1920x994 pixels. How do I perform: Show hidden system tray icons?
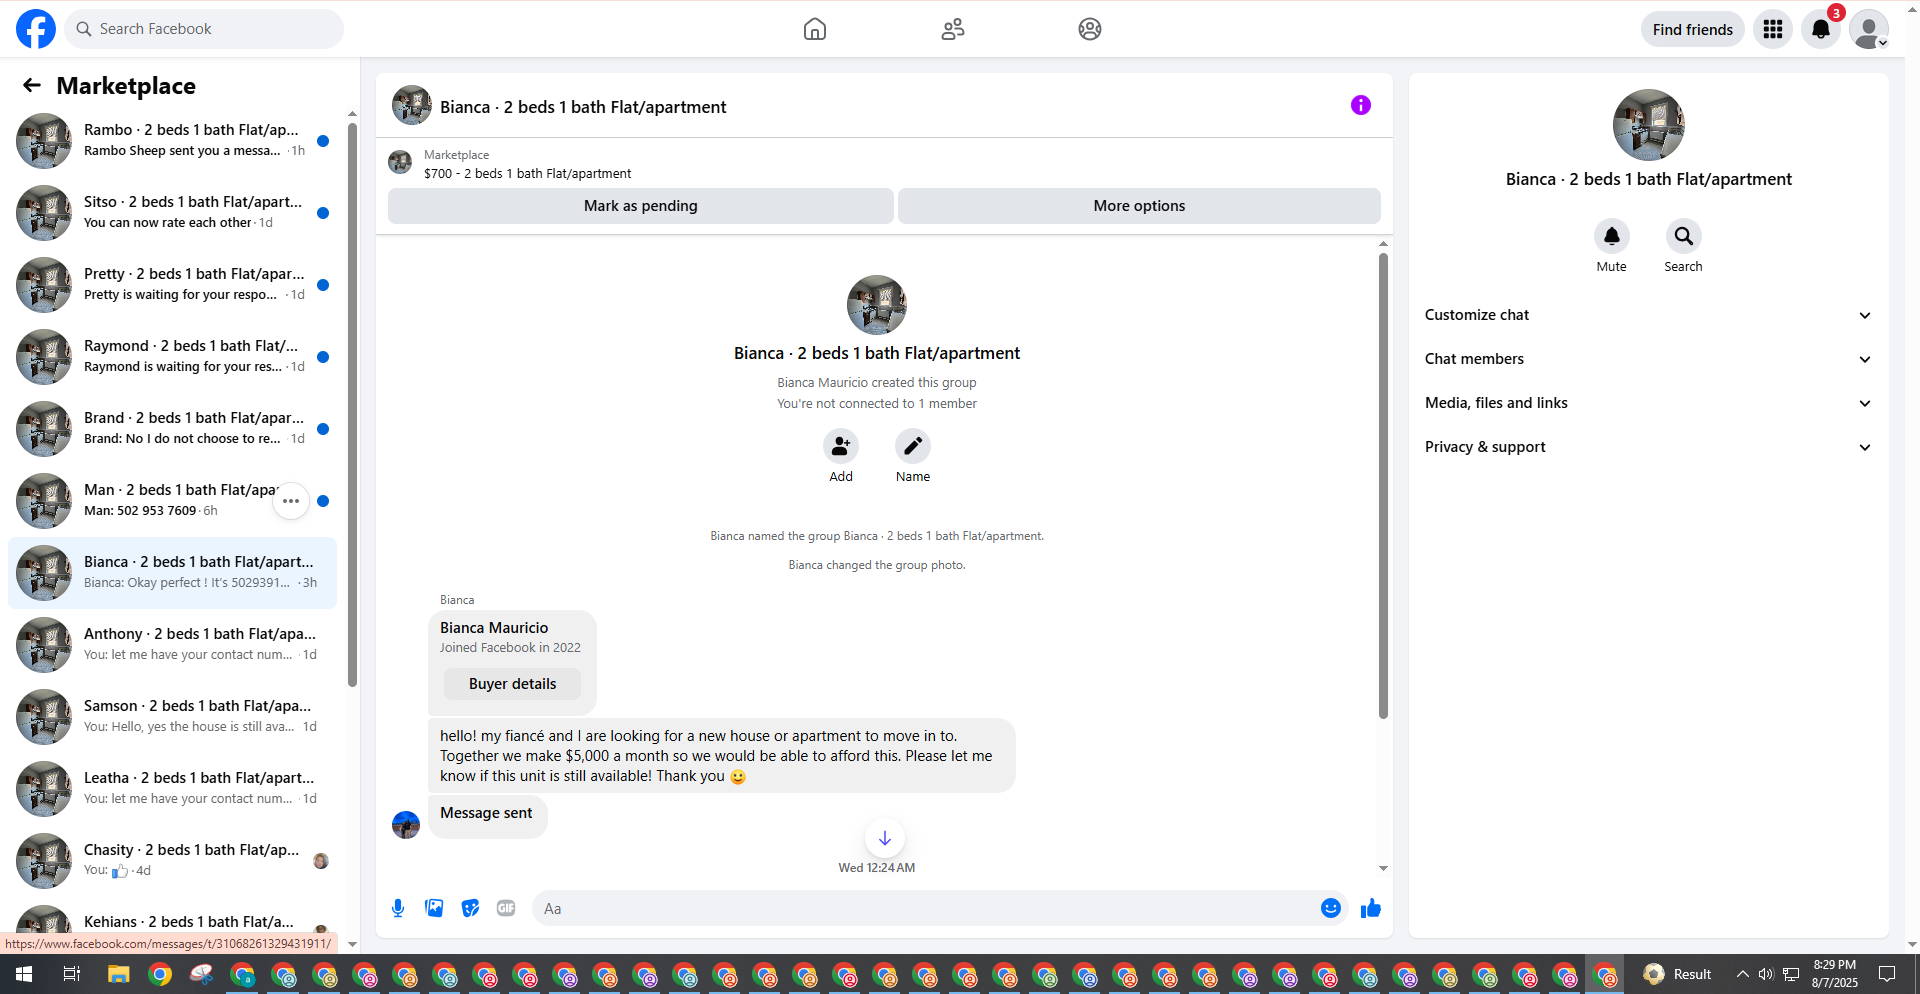[1742, 974]
